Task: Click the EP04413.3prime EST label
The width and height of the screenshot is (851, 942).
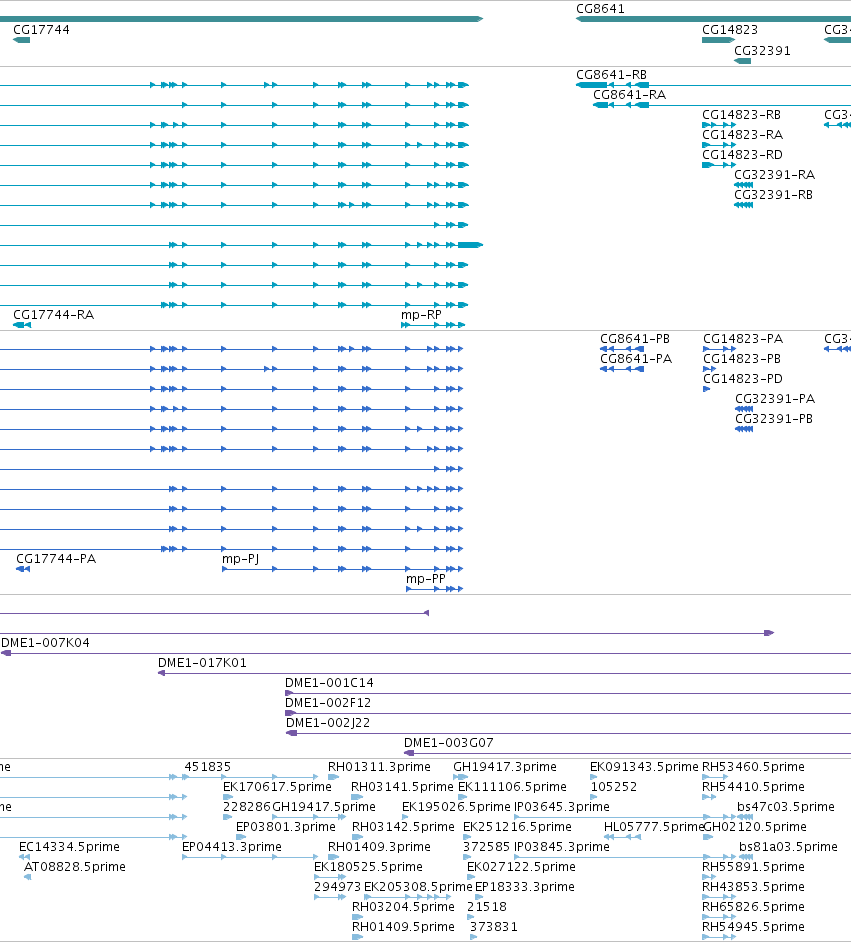Action: click(x=232, y=846)
